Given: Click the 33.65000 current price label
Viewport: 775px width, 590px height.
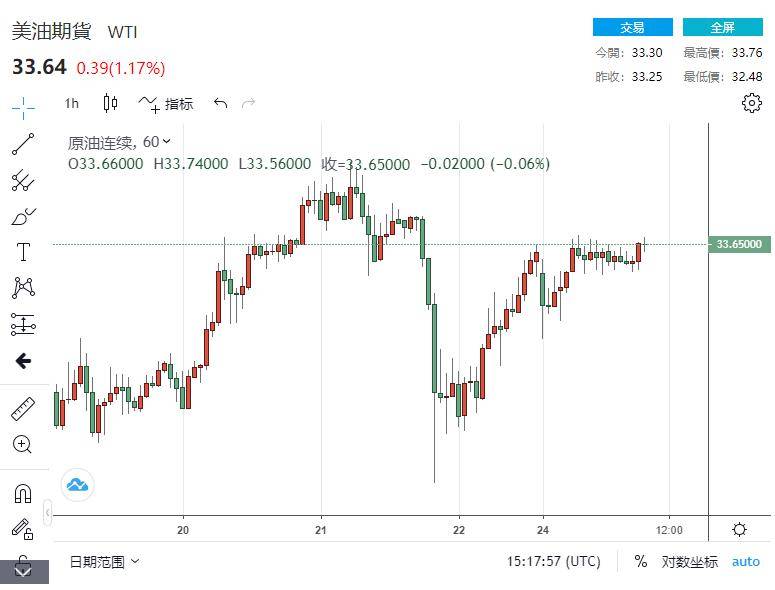Looking at the screenshot, I should (x=739, y=244).
